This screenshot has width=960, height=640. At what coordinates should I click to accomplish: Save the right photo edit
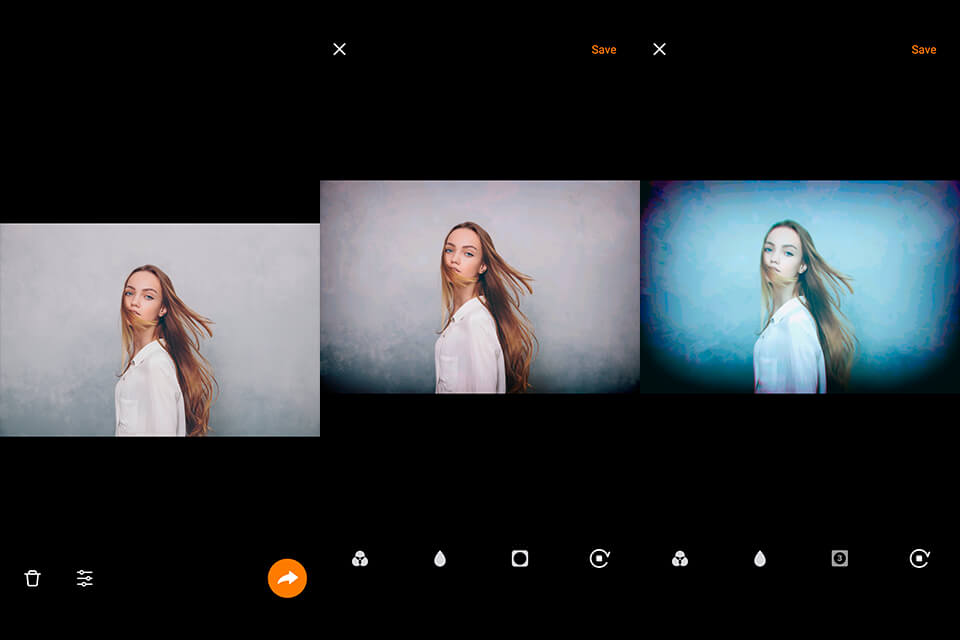[923, 49]
